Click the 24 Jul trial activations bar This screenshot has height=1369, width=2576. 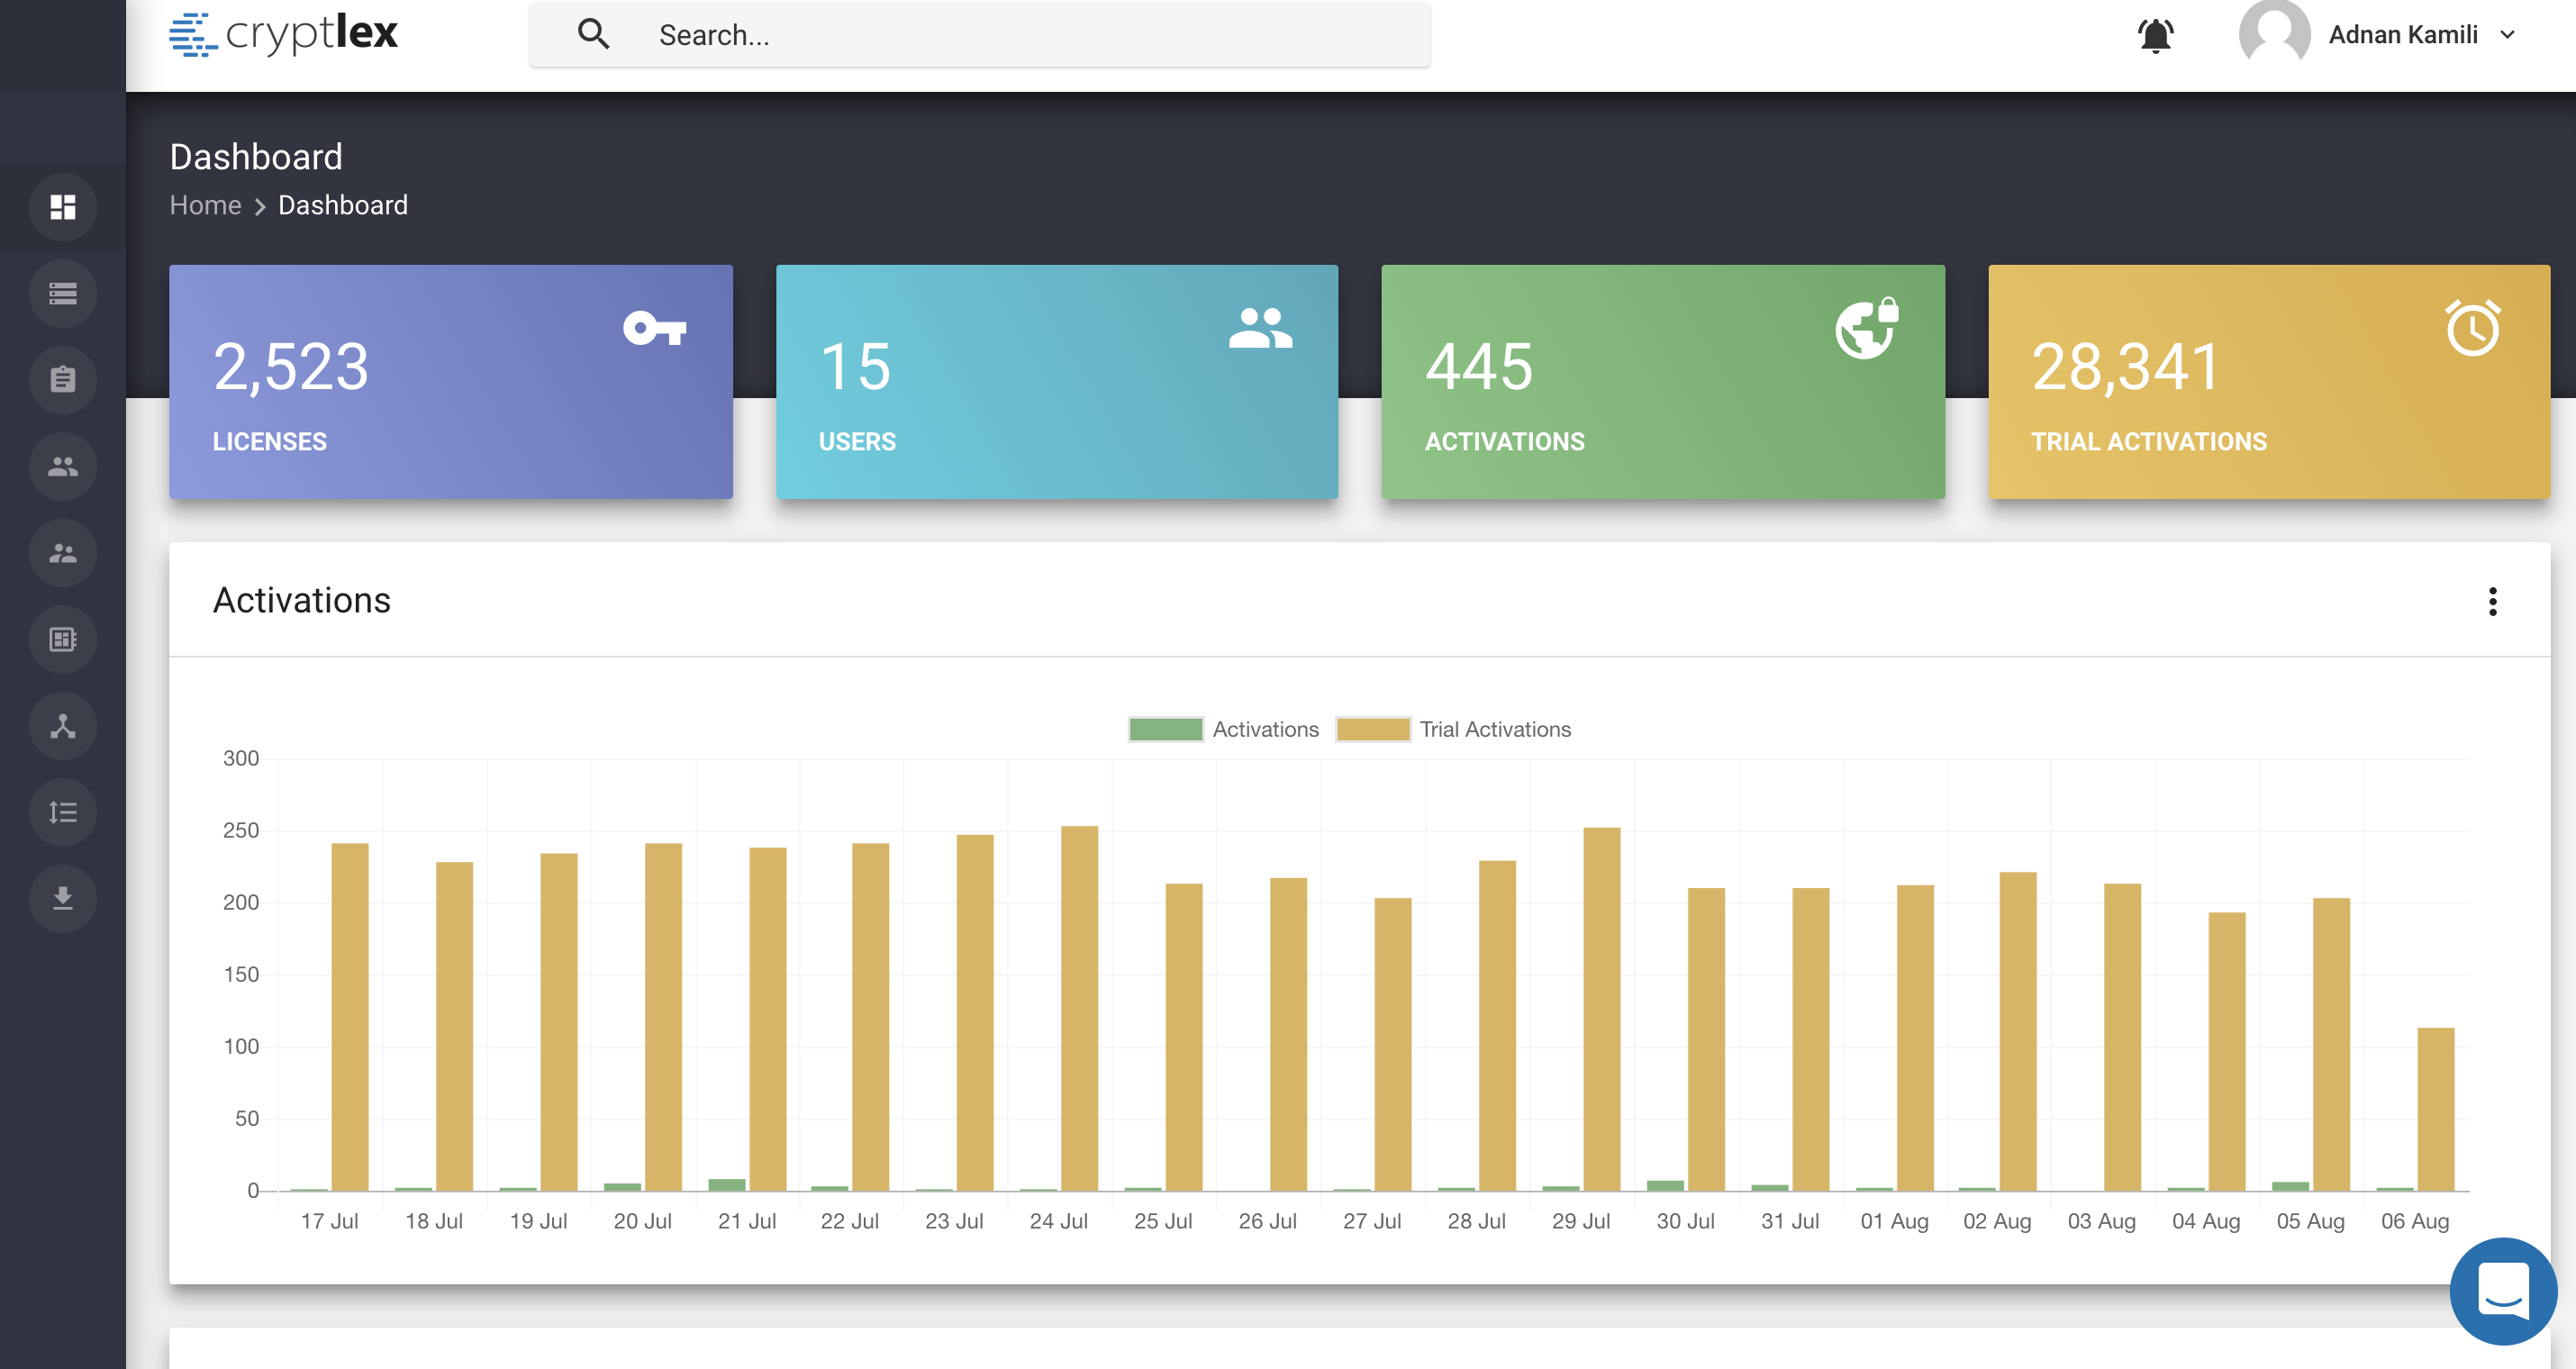[1079, 1008]
